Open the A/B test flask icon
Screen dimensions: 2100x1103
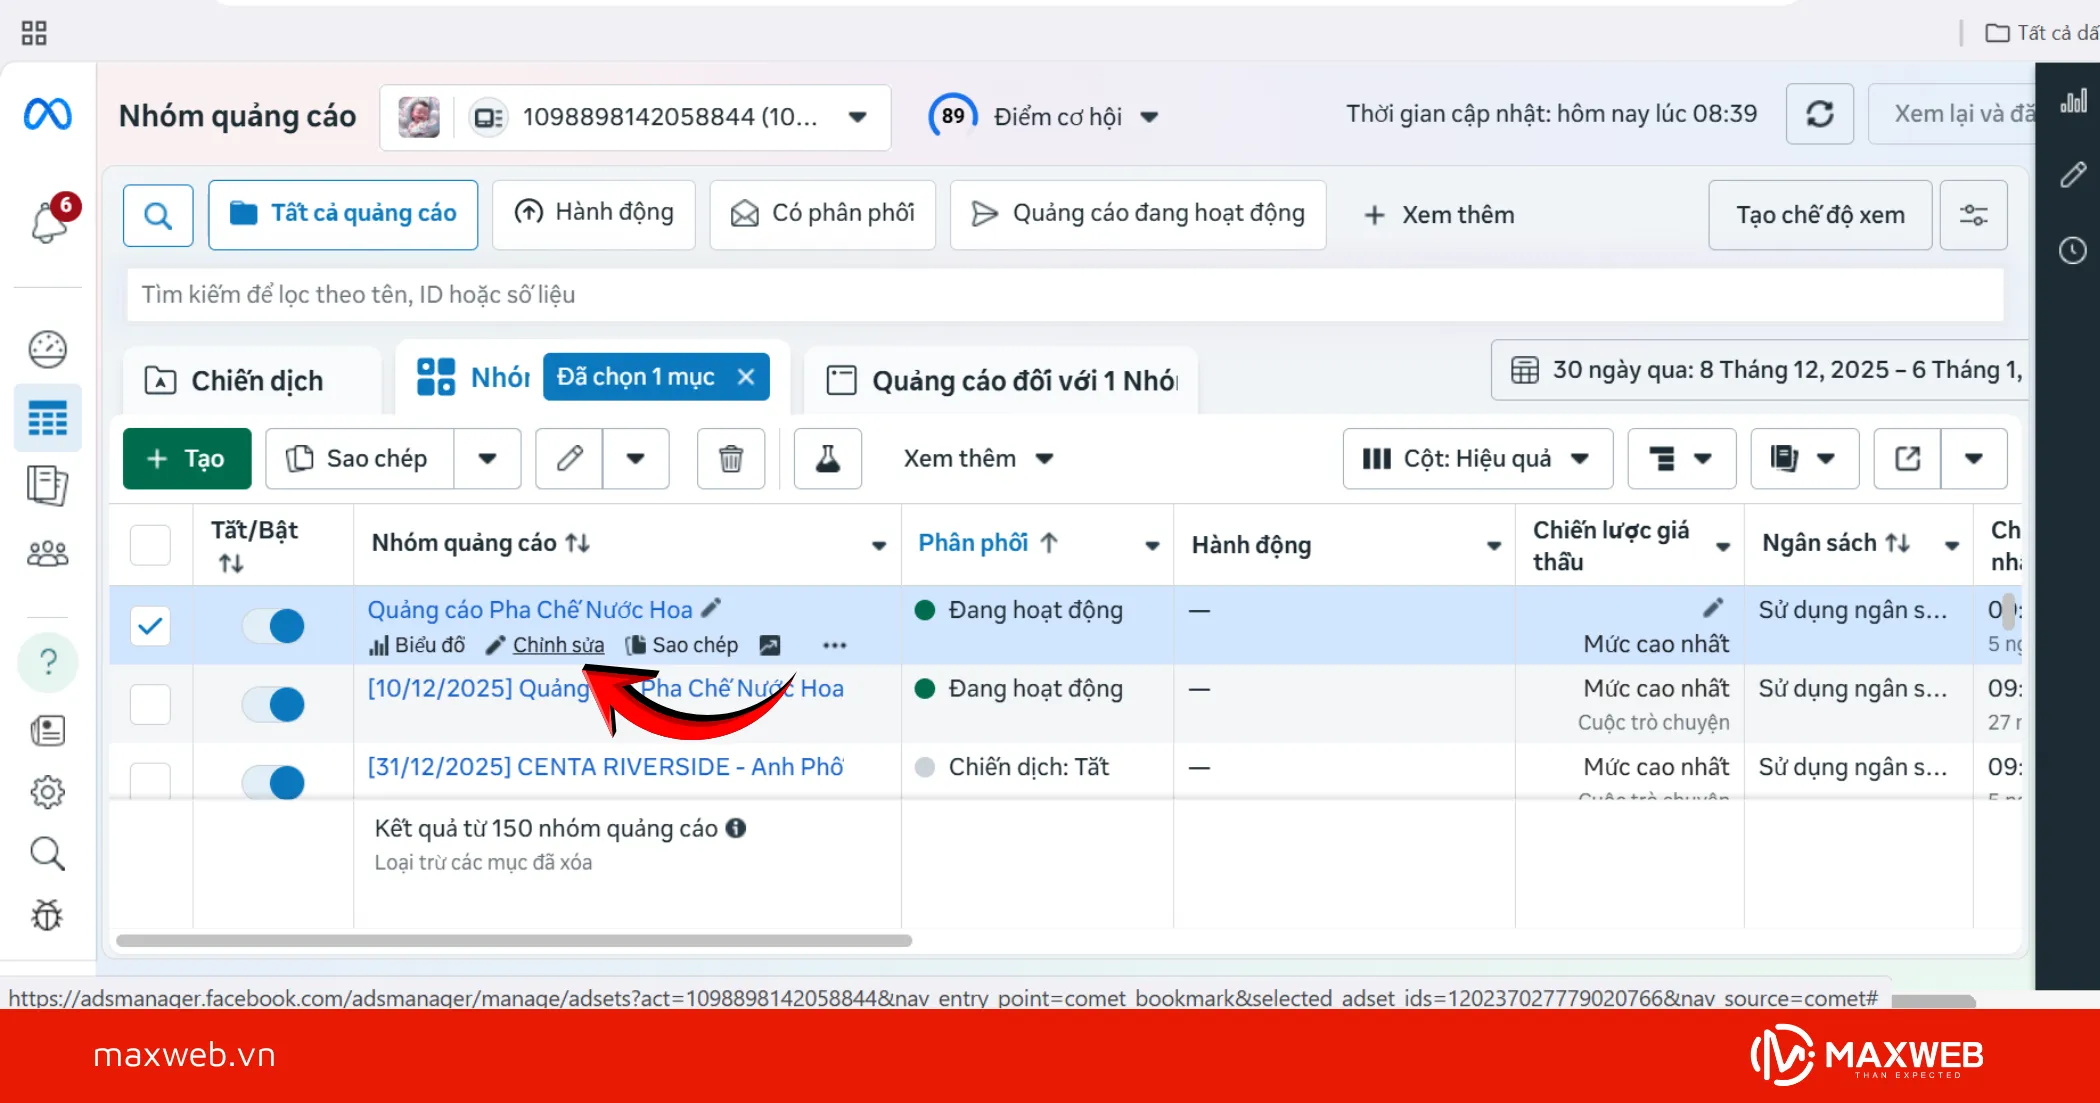pyautogui.click(x=827, y=458)
